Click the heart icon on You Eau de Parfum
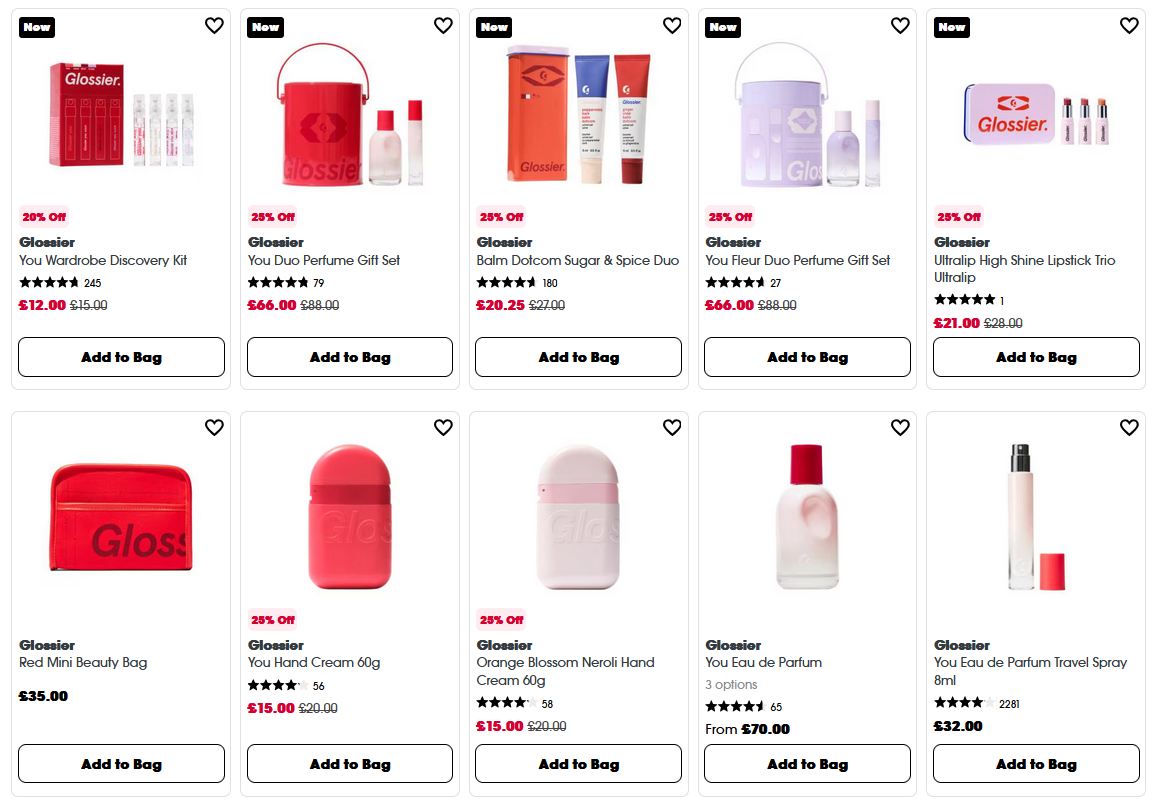This screenshot has width=1154, height=805. (900, 427)
